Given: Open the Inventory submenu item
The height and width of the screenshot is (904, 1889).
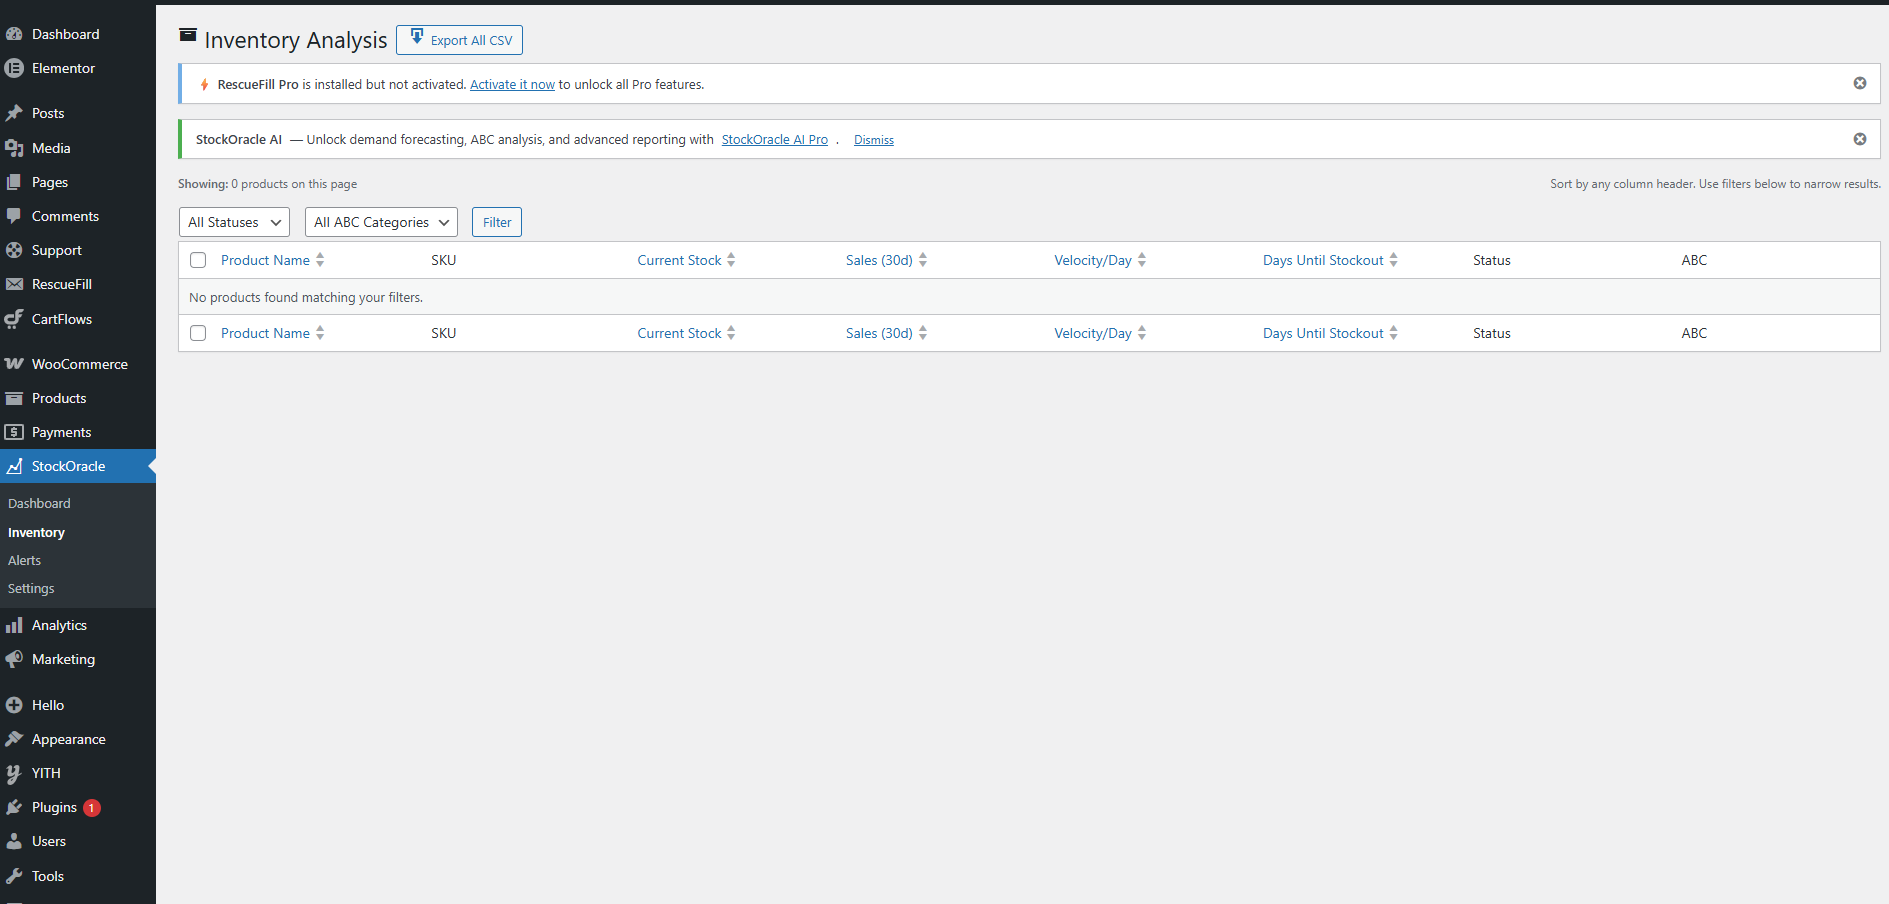Looking at the screenshot, I should (x=36, y=532).
